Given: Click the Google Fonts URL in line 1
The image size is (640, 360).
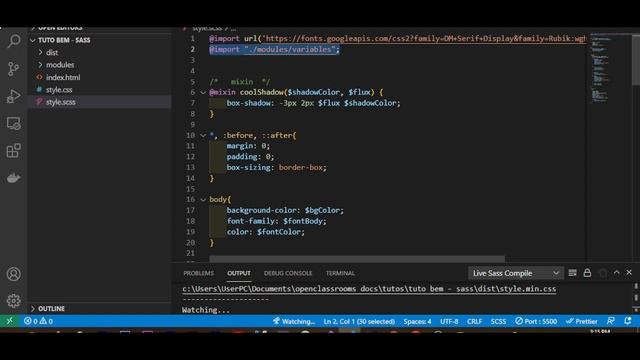Looking at the screenshot, I should point(425,38).
